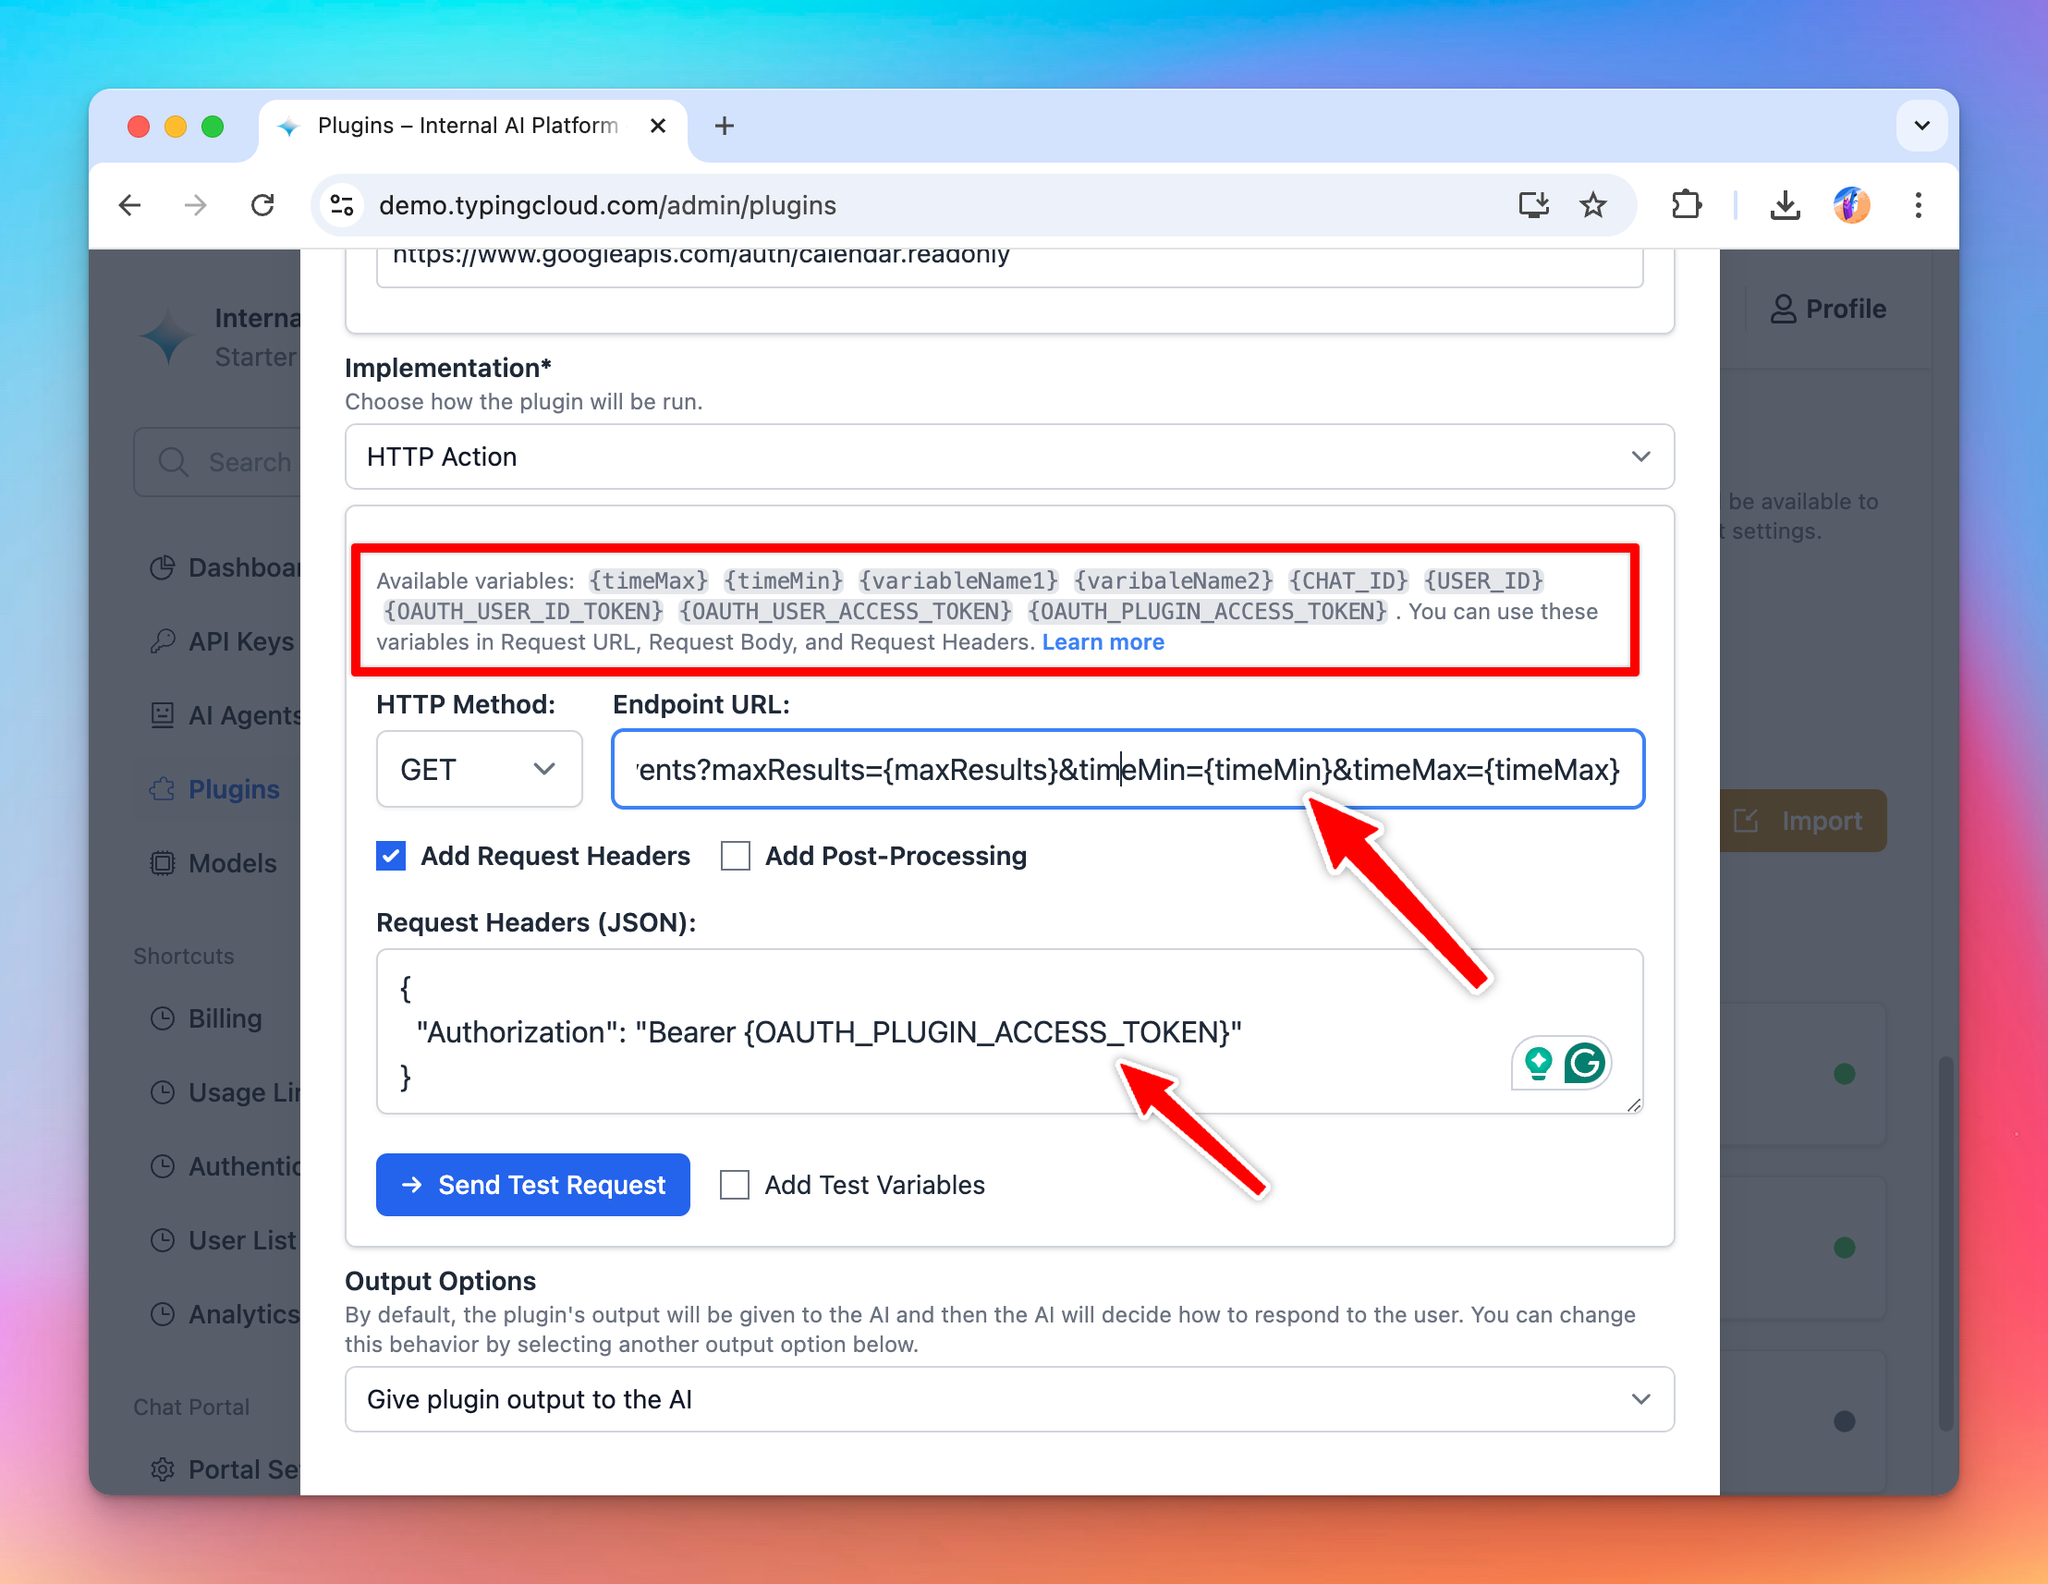This screenshot has height=1584, width=2048.
Task: Open the browser extensions puzzle icon
Action: (1686, 206)
